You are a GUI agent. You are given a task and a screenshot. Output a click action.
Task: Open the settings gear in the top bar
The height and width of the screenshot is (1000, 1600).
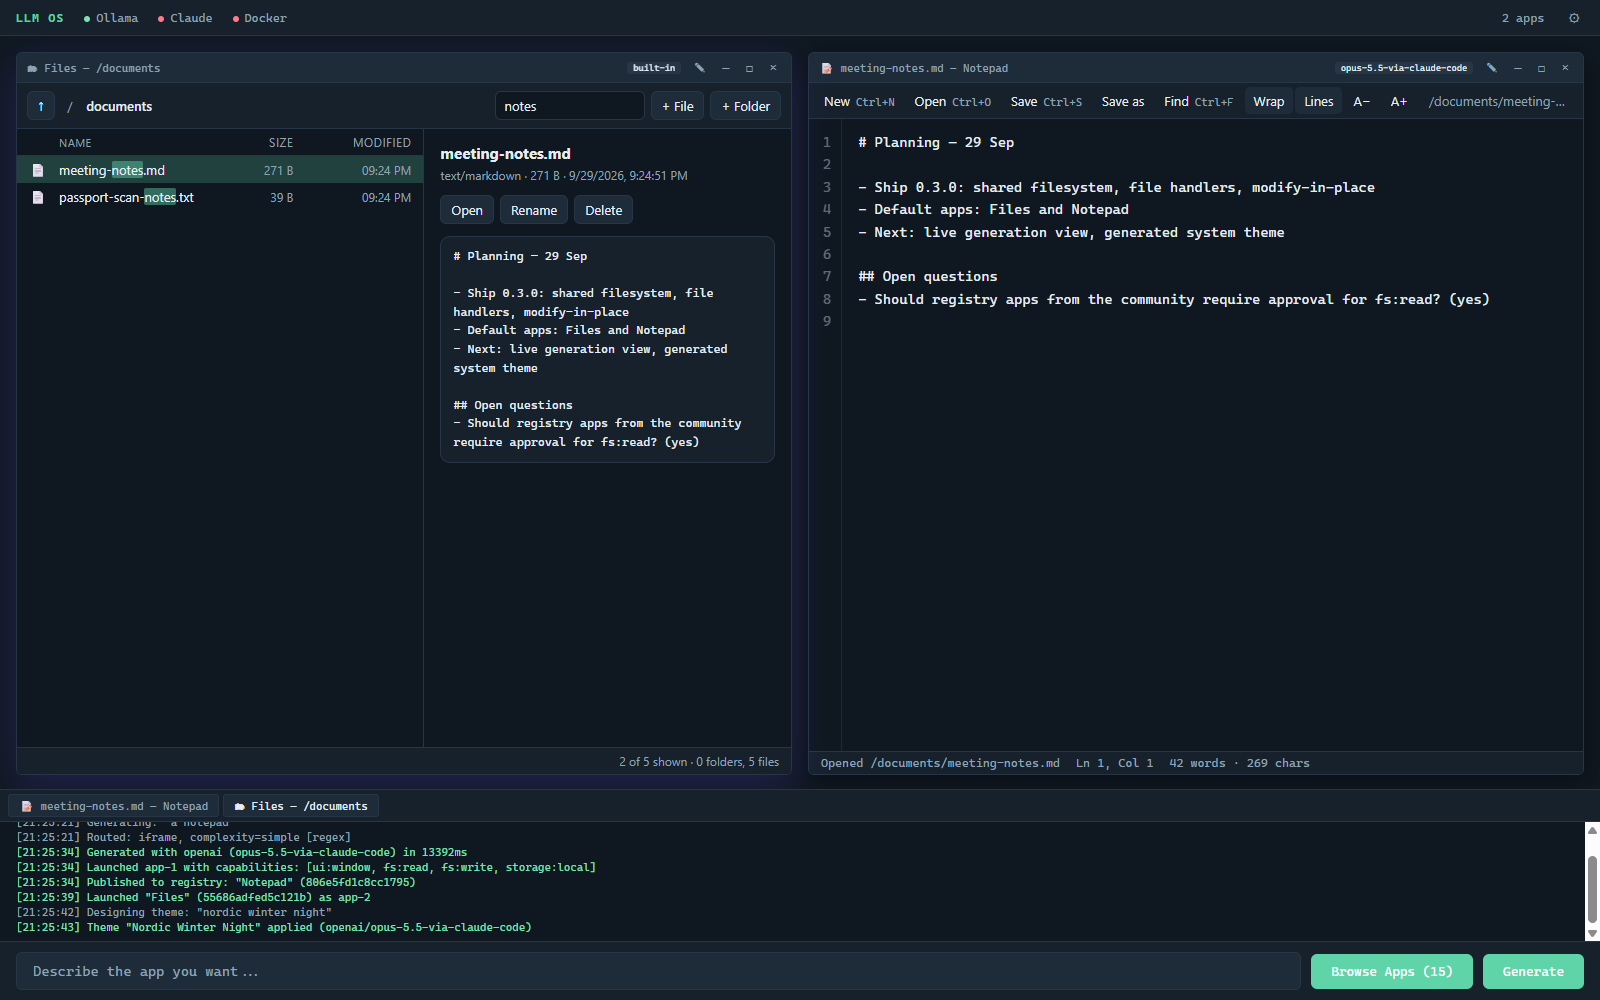click(x=1574, y=18)
